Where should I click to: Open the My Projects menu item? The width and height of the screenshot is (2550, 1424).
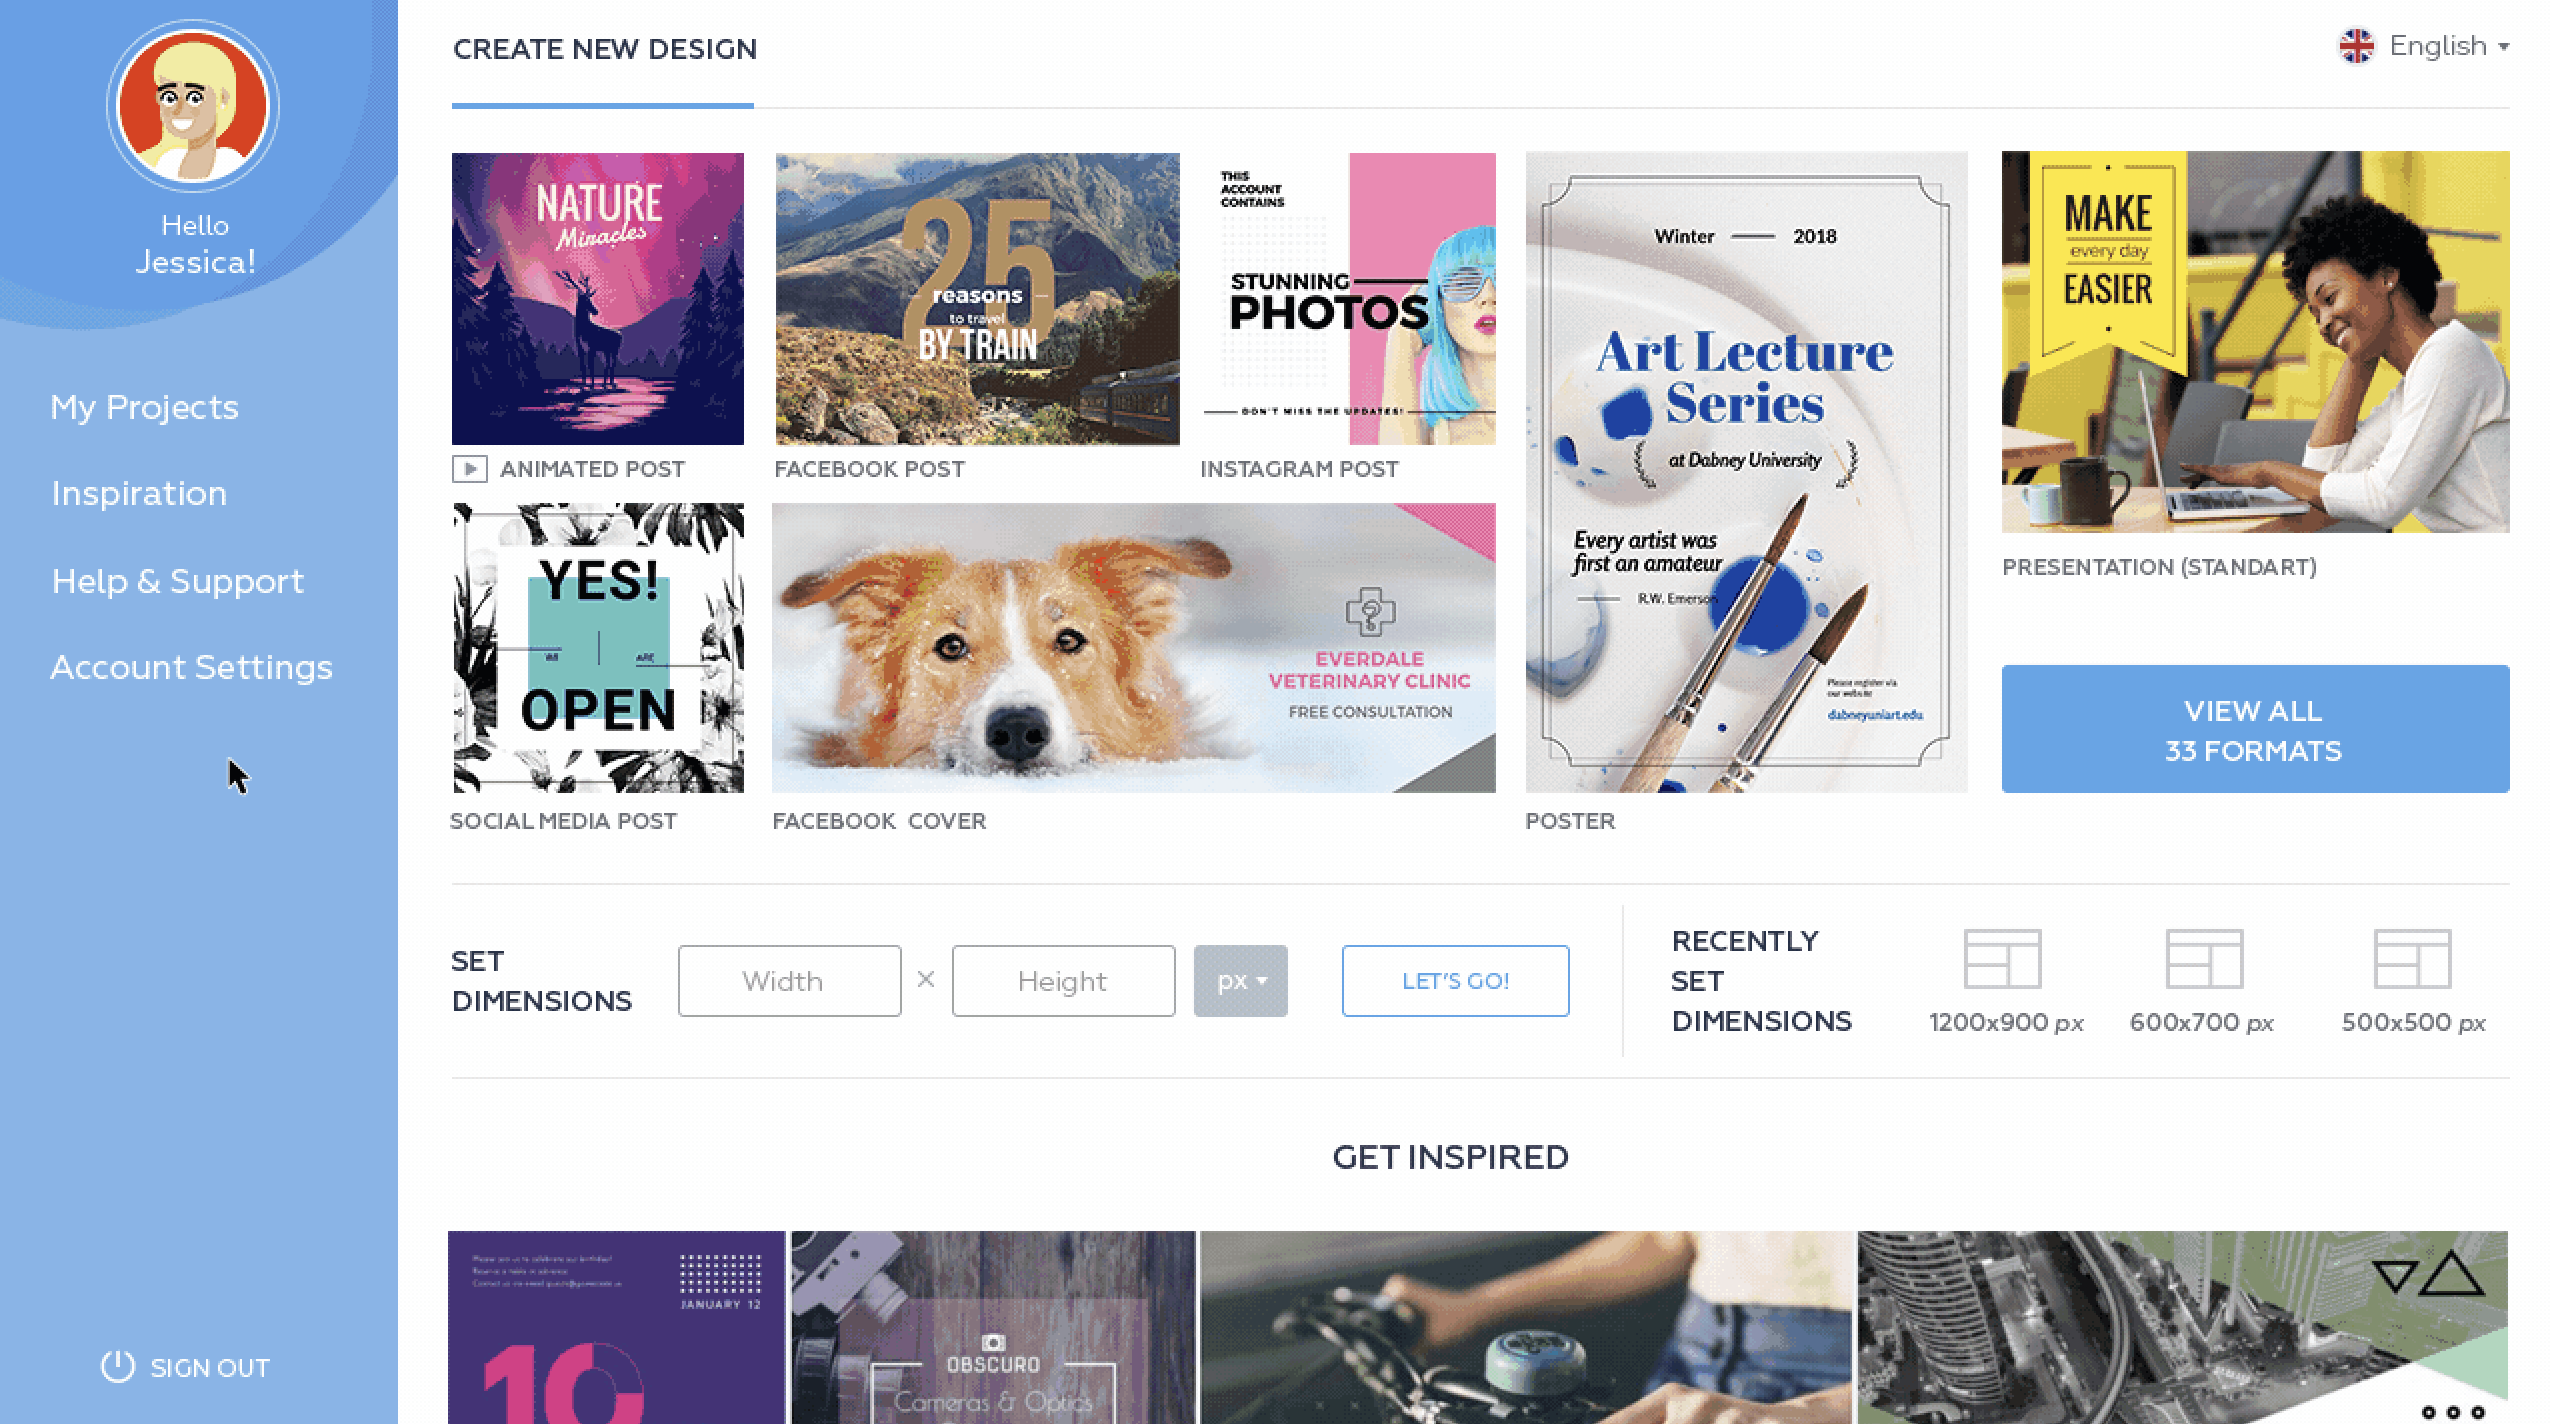(x=145, y=407)
